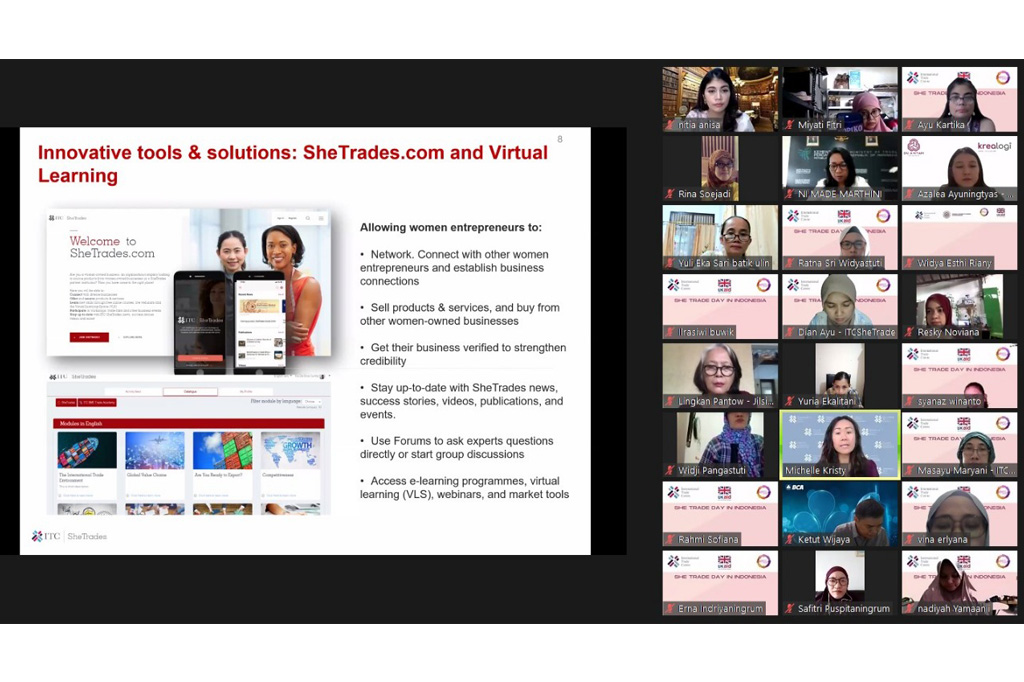The height and width of the screenshot is (682, 1024).
Task: Click red join button on SheTrades welcome page
Action: pyautogui.click(x=89, y=337)
